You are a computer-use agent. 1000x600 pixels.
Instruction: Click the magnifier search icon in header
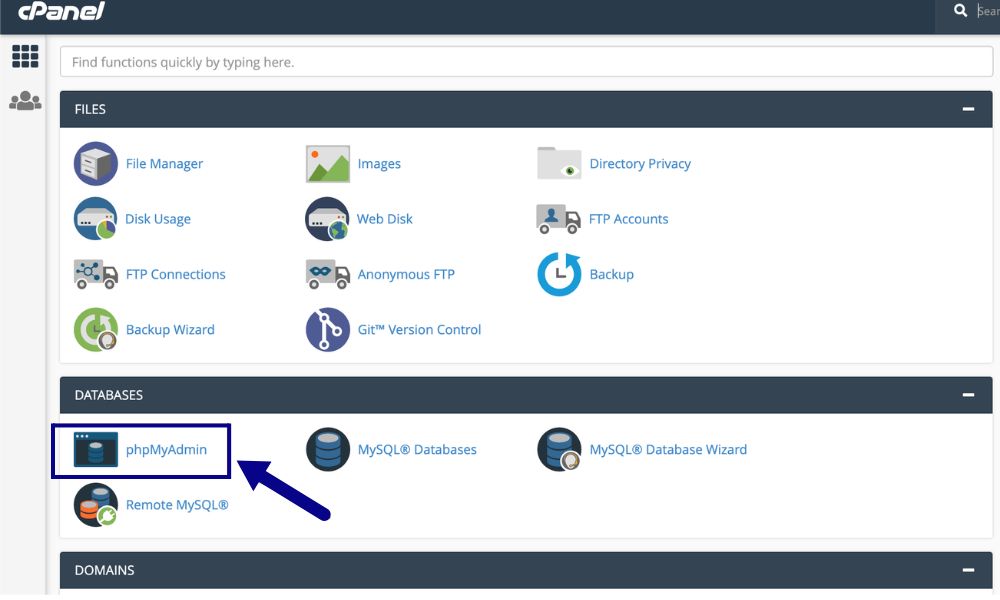(x=960, y=10)
